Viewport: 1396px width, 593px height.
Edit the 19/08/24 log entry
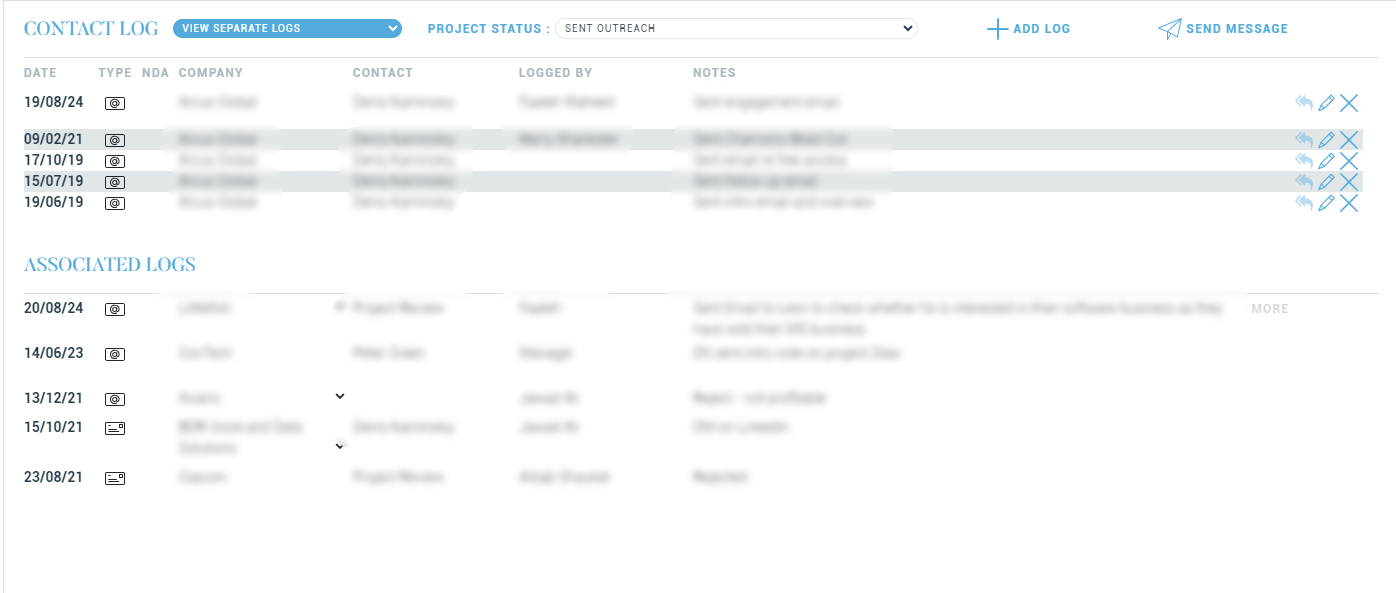1326,102
